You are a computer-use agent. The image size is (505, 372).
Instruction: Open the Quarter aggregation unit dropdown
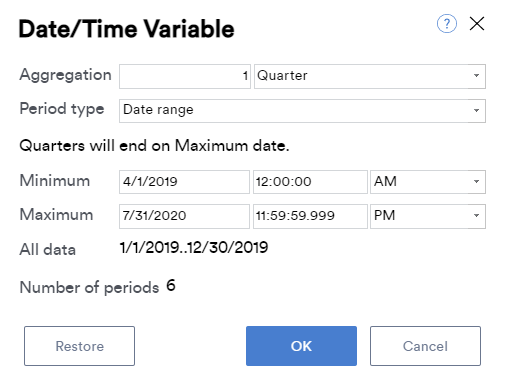pyautogui.click(x=370, y=76)
